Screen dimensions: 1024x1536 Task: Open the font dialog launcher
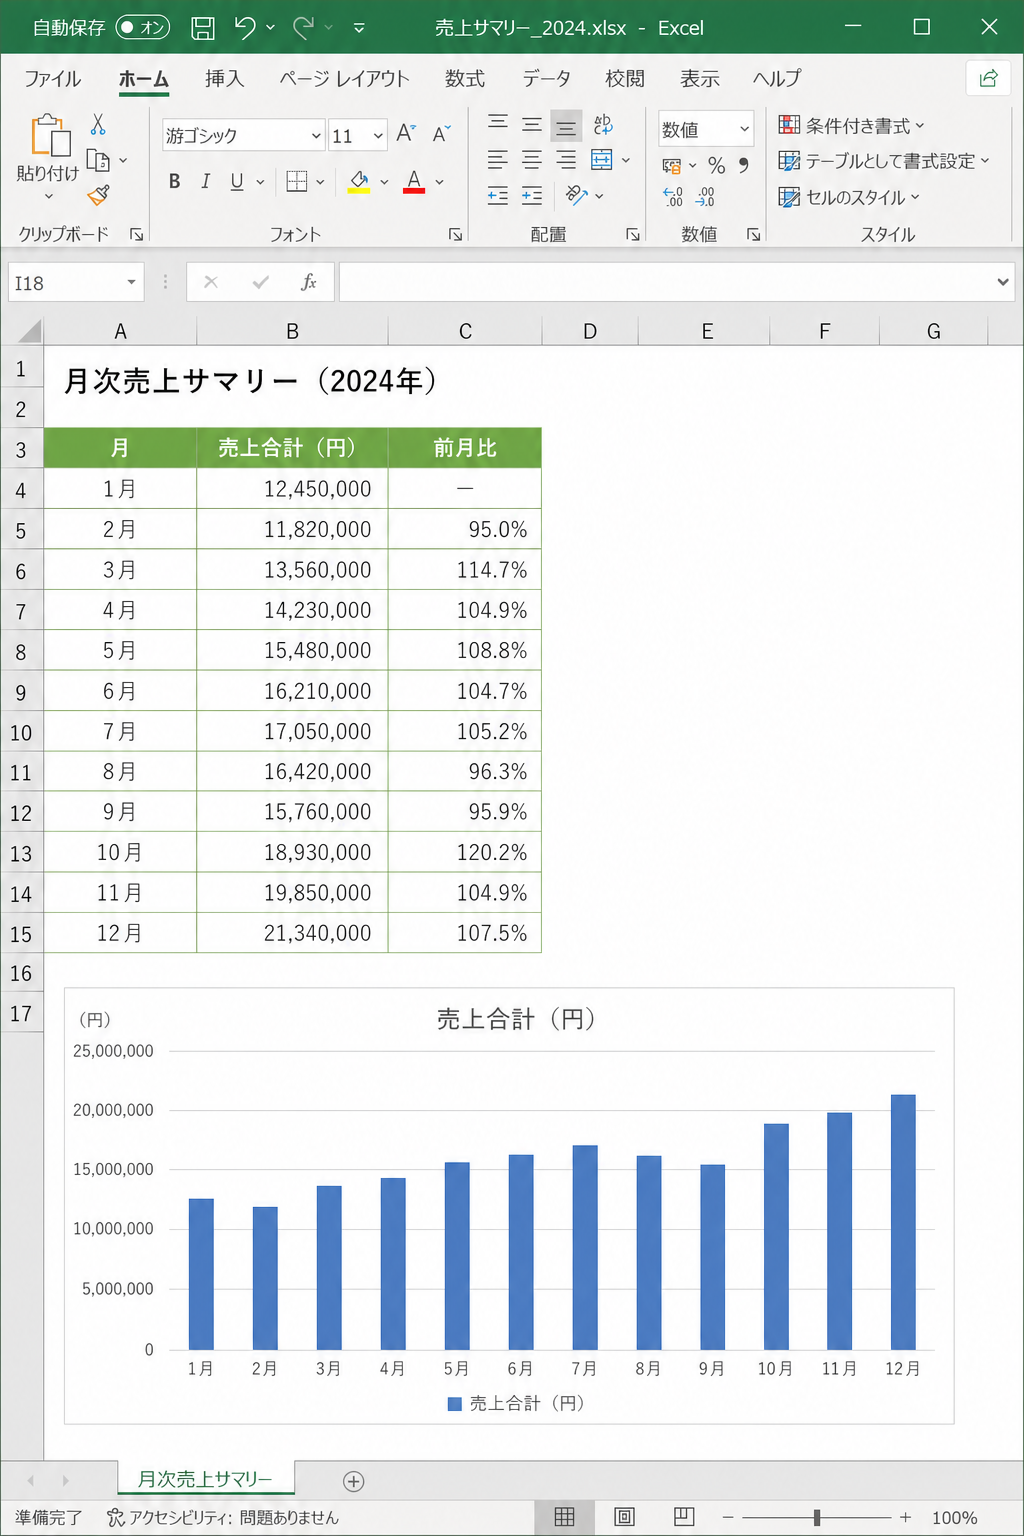tap(455, 234)
